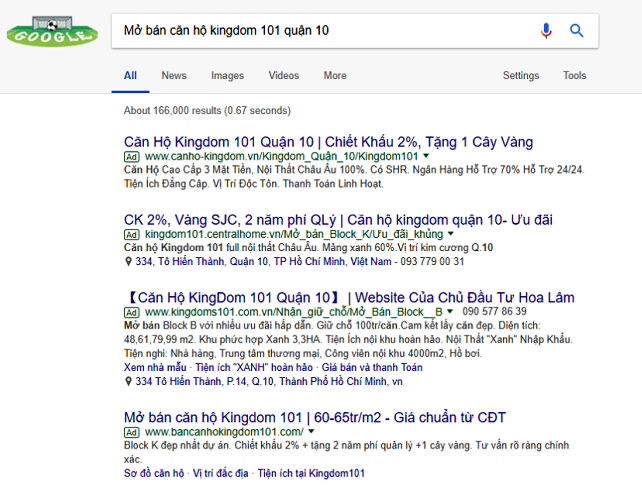The image size is (642, 491).
Task: Click address 334 Tô Hiến Thành, P.14, Q.10
Action: point(269,381)
